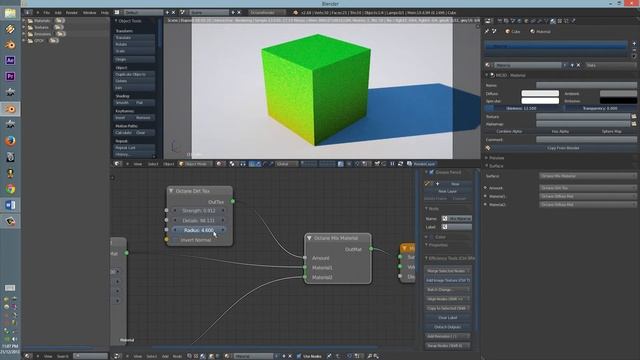This screenshot has height=360, width=640.
Task: Open Microsoft Word from the taskbar
Action: [10, 205]
